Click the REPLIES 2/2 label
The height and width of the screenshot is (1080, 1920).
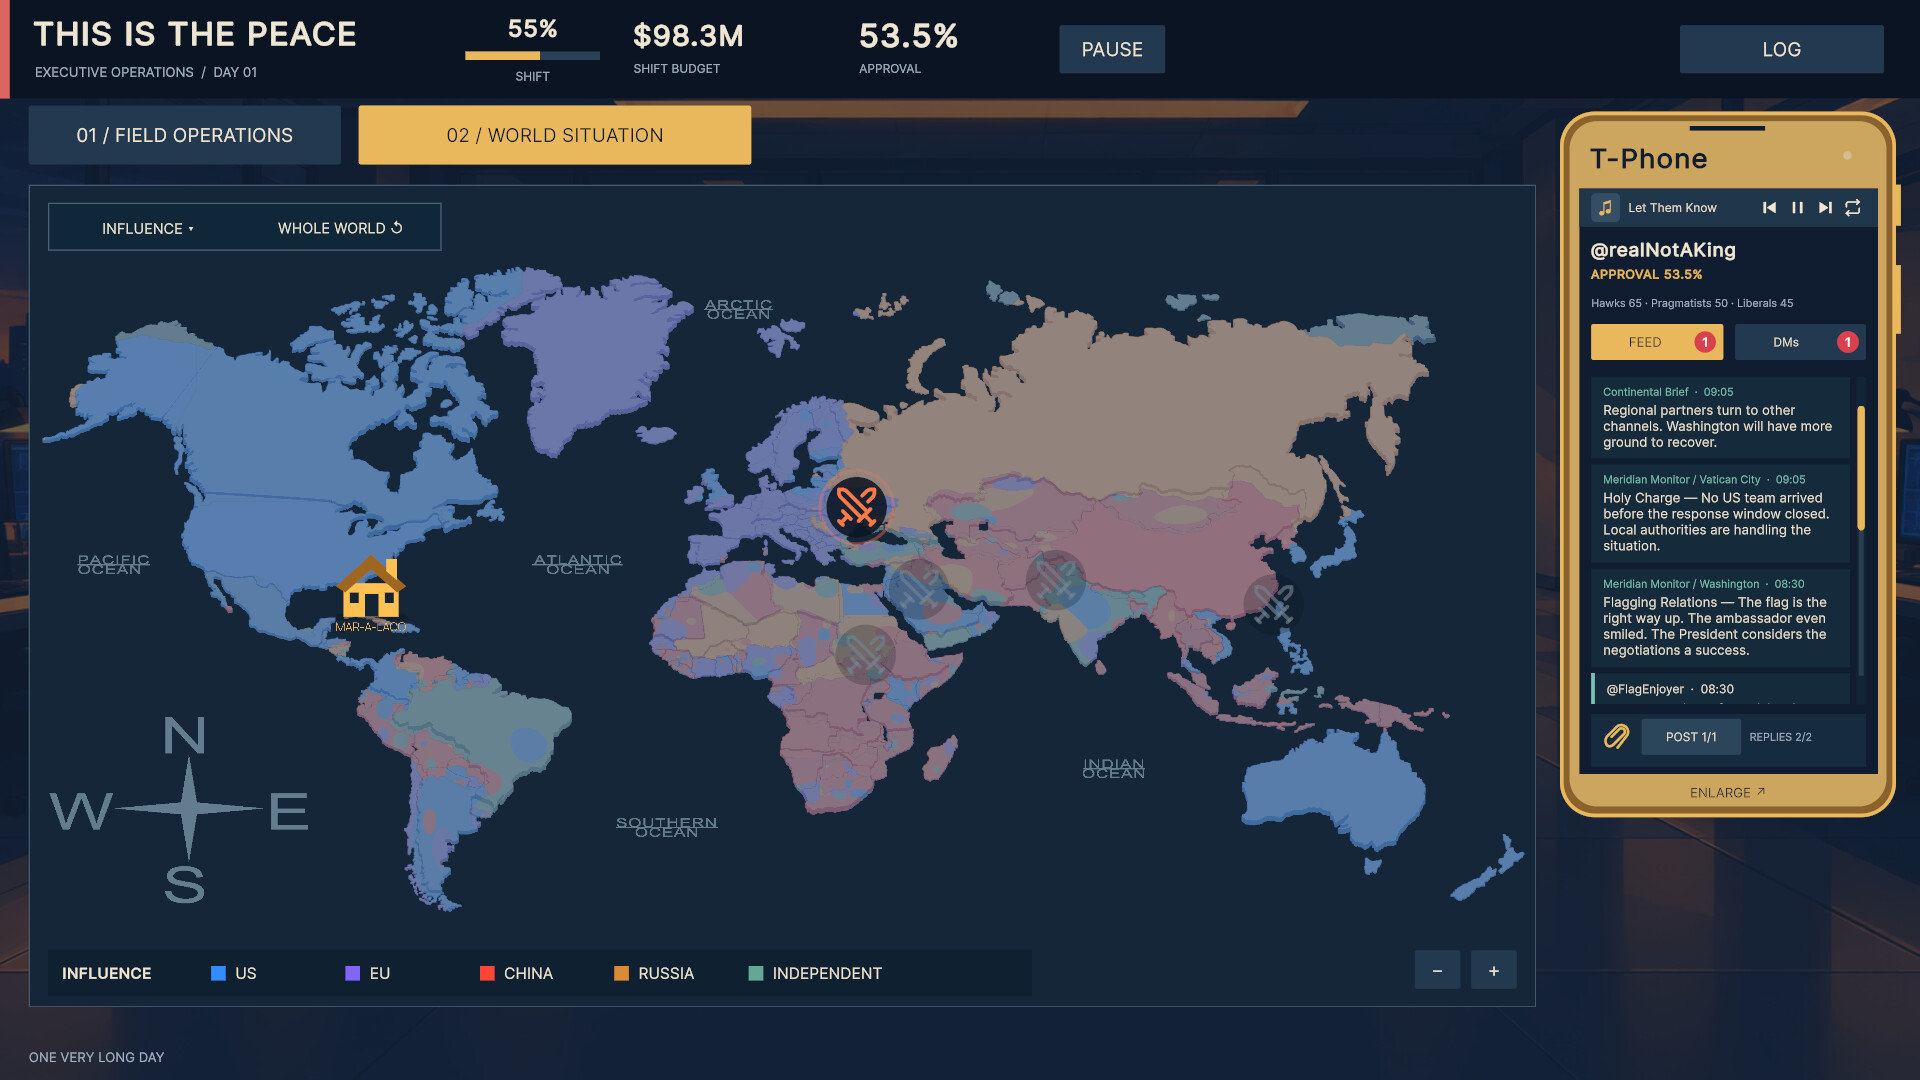click(1780, 737)
